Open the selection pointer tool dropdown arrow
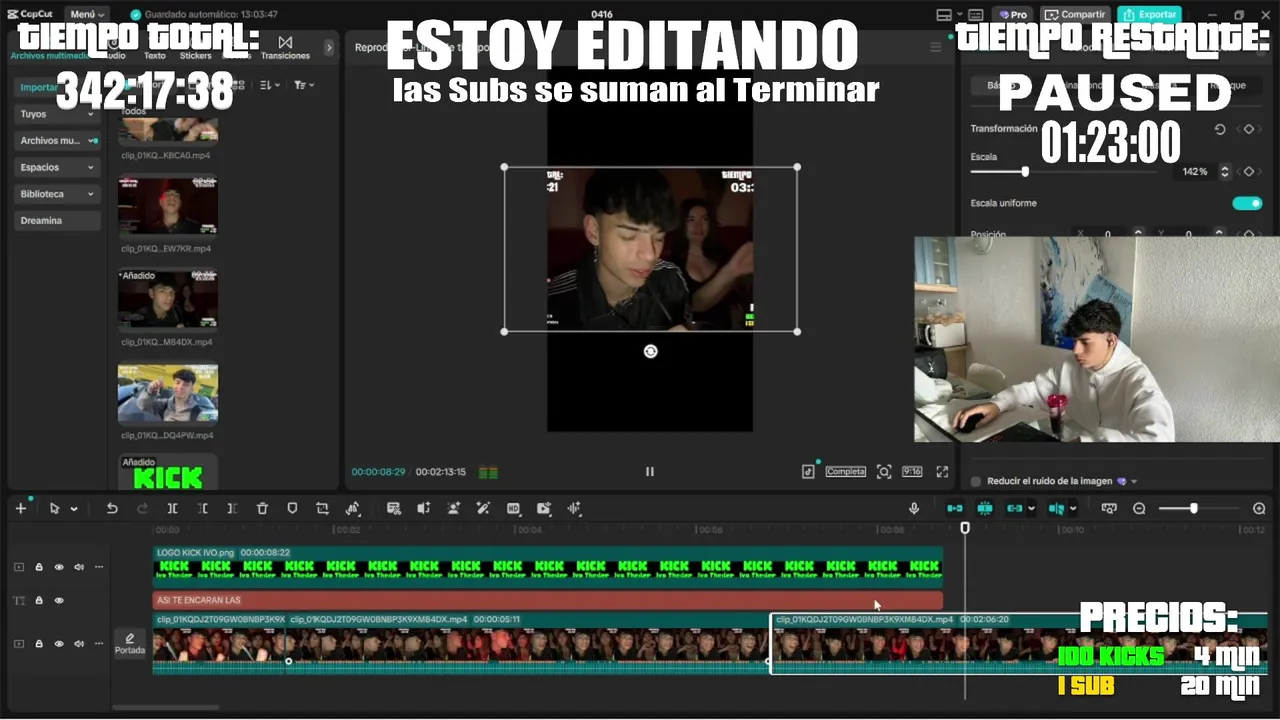Screen dimensions: 1280x720 [x=74, y=509]
